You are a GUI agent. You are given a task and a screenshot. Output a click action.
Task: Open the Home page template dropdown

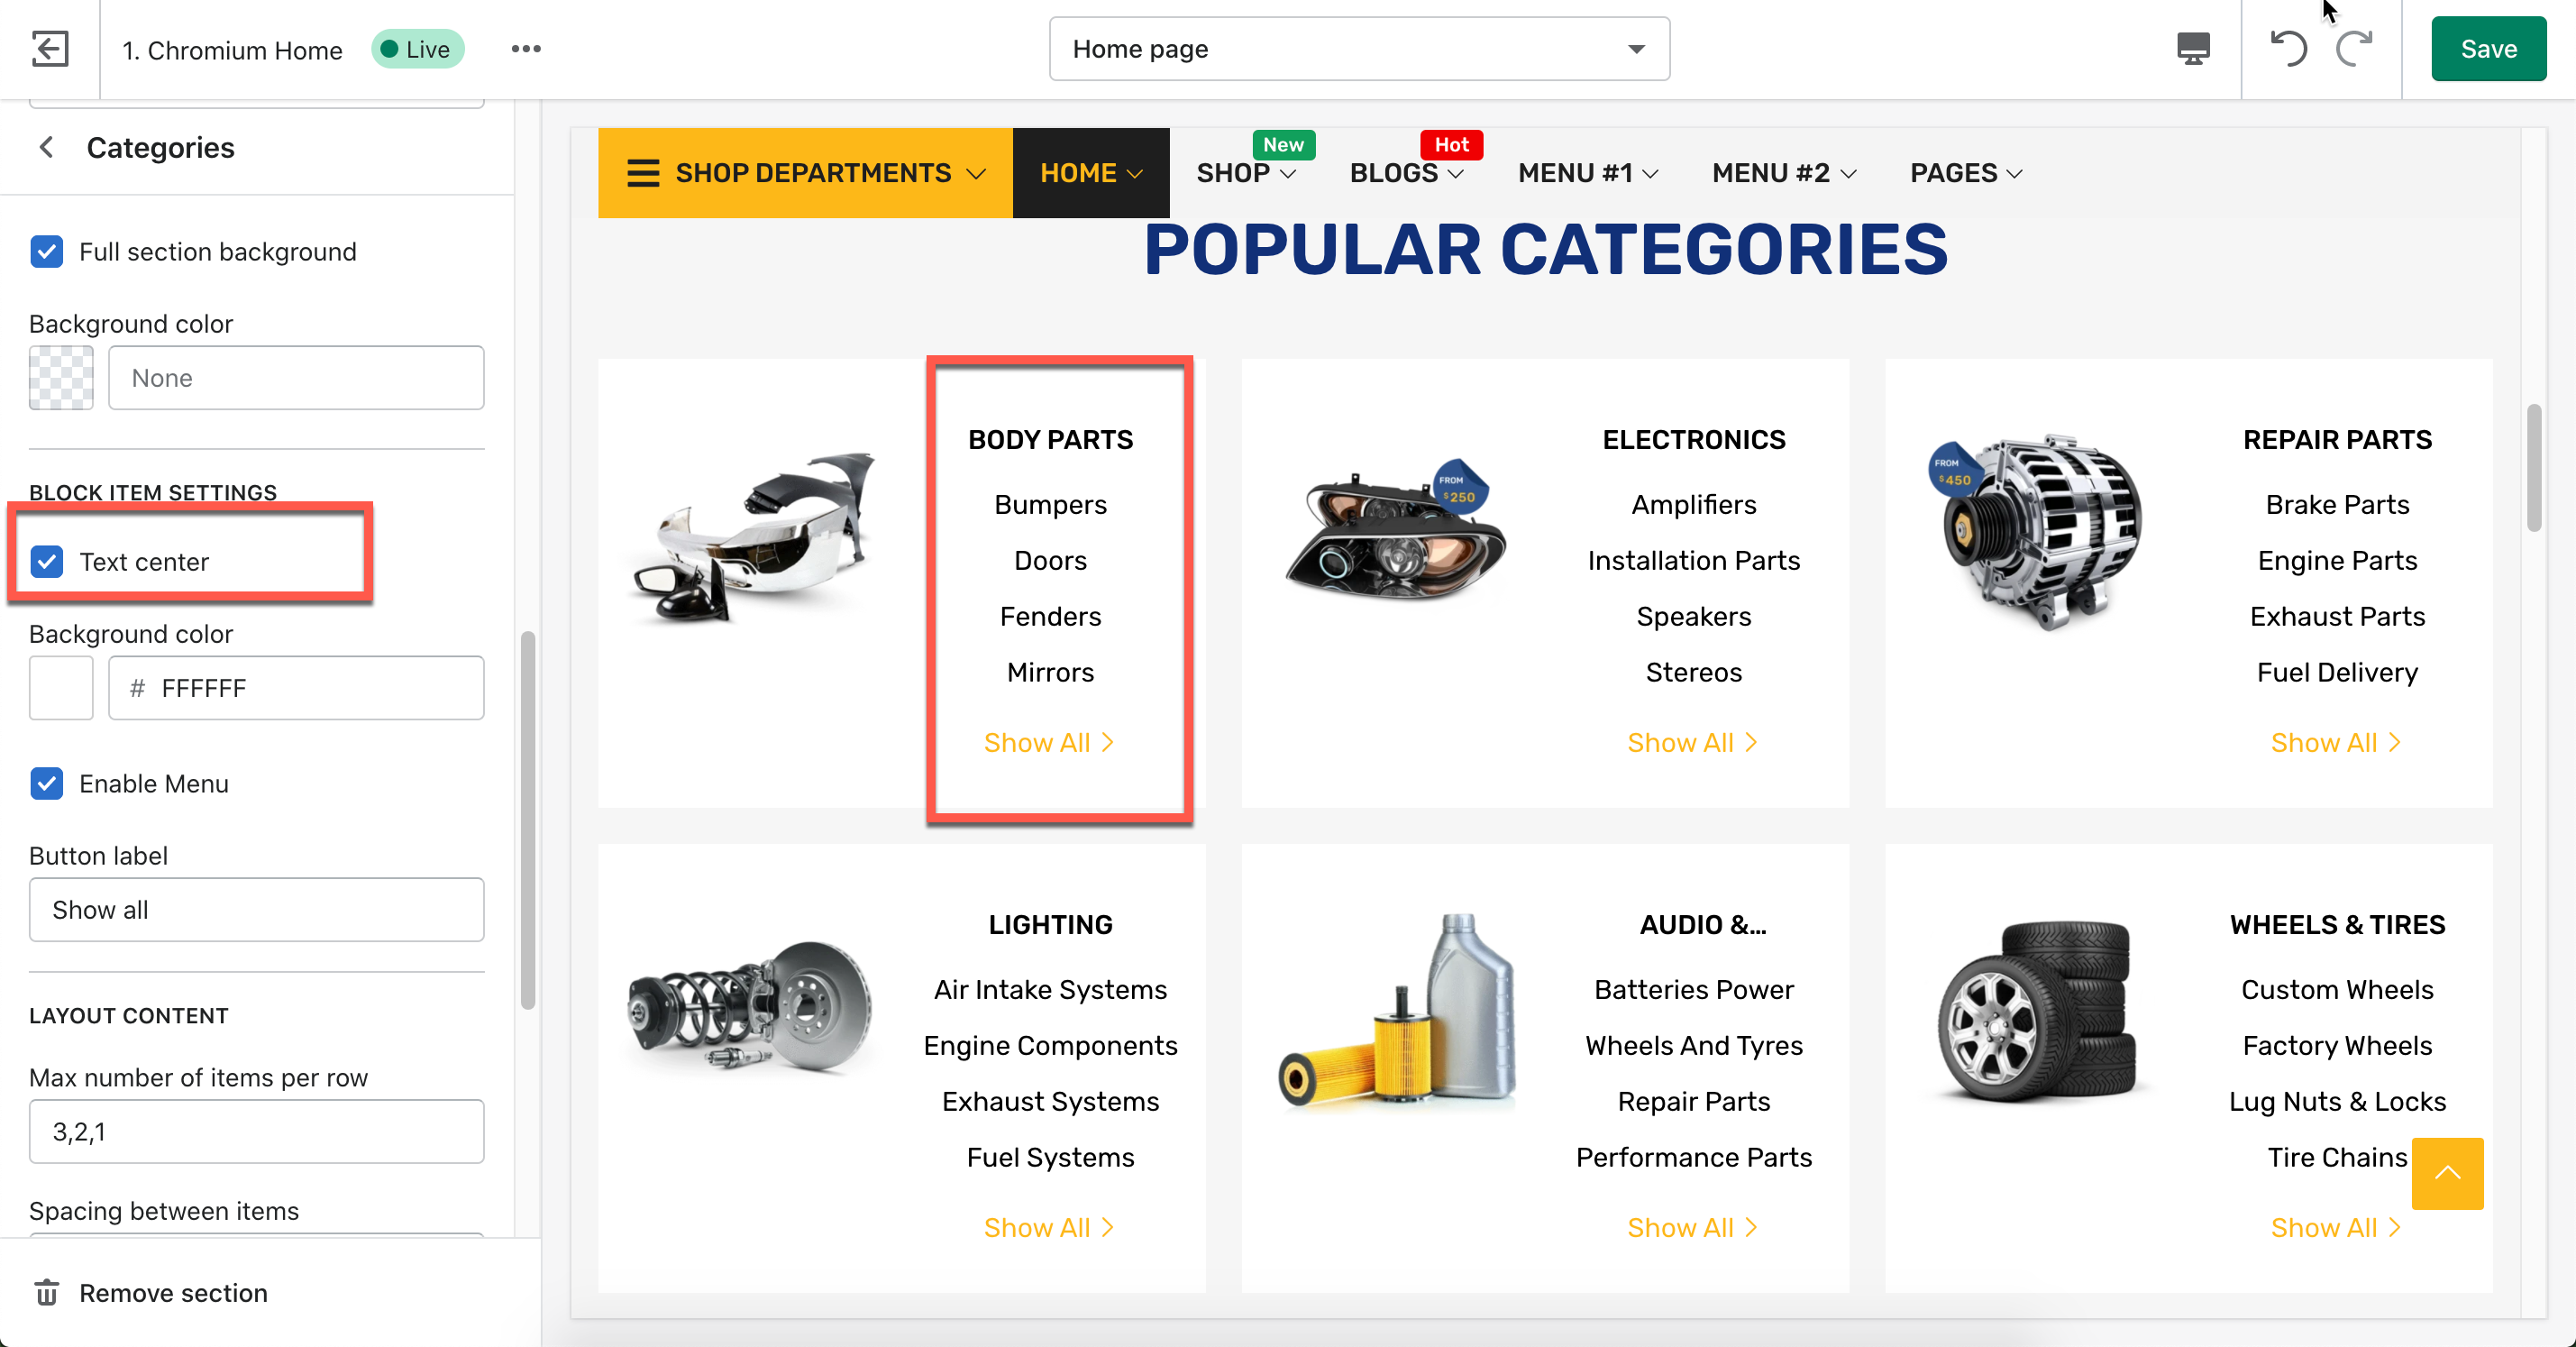coord(1358,49)
